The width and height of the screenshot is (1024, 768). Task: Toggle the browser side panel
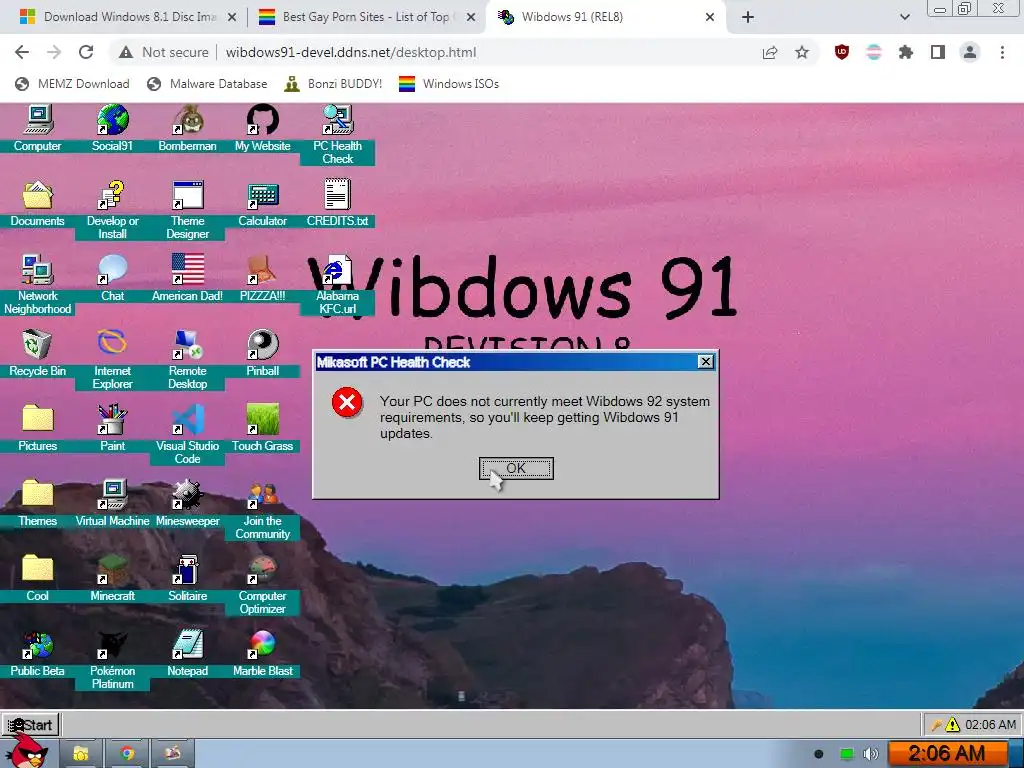(938, 52)
